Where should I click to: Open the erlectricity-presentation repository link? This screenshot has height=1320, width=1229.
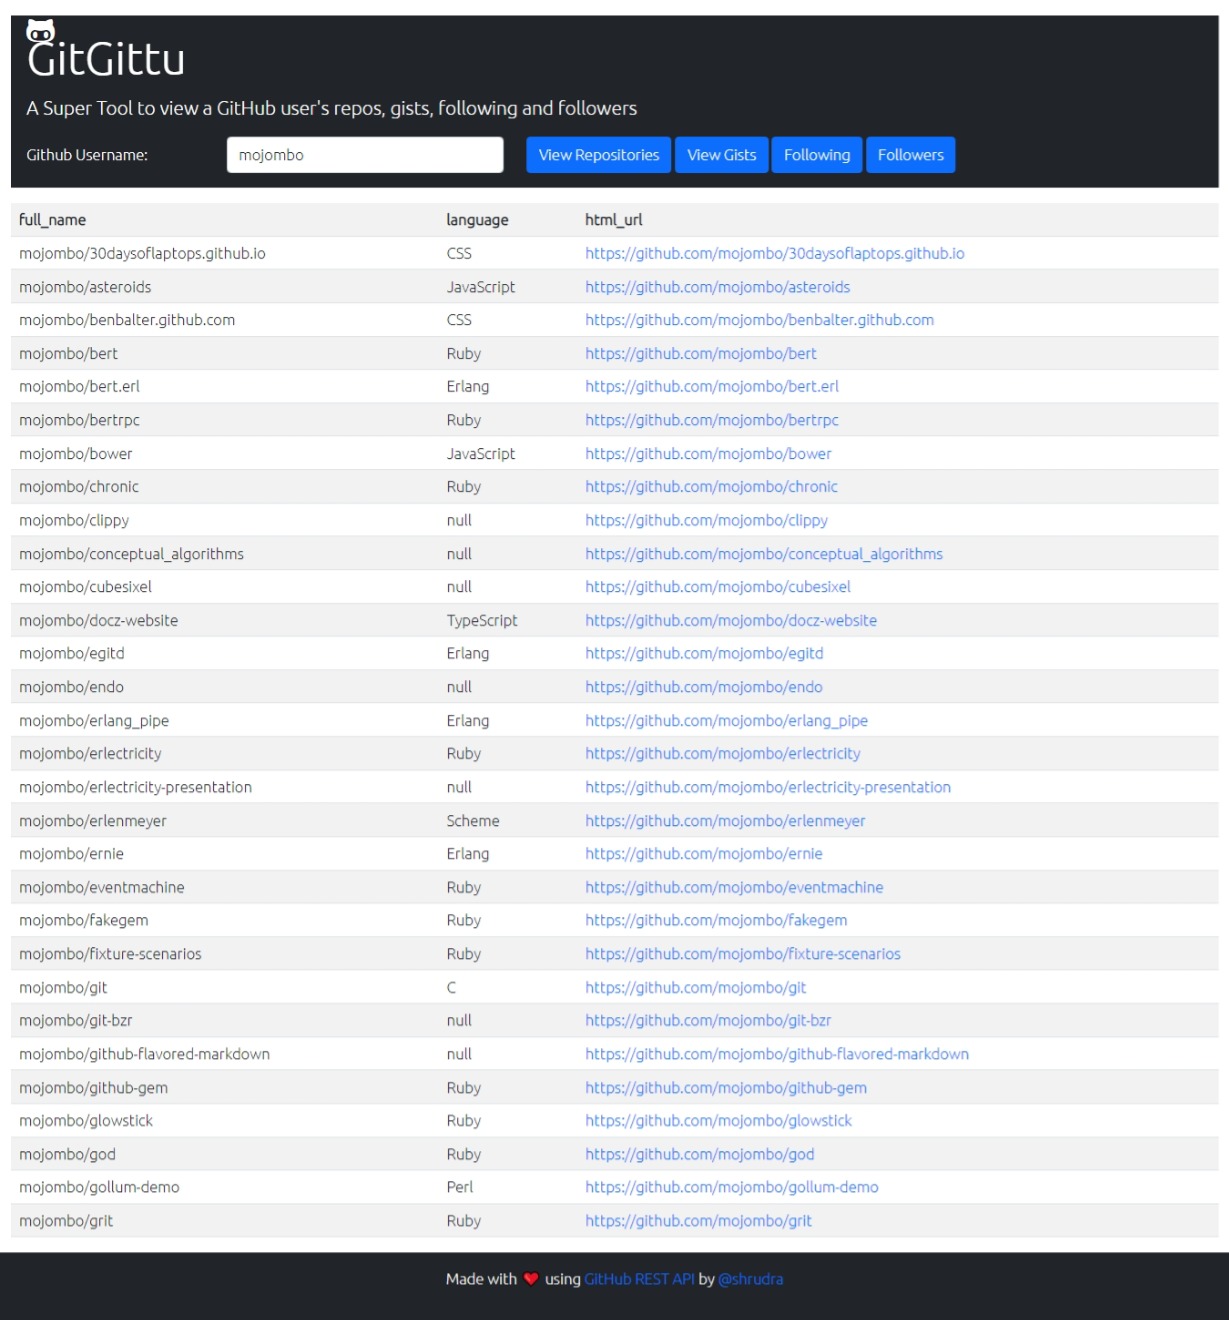coord(768,787)
